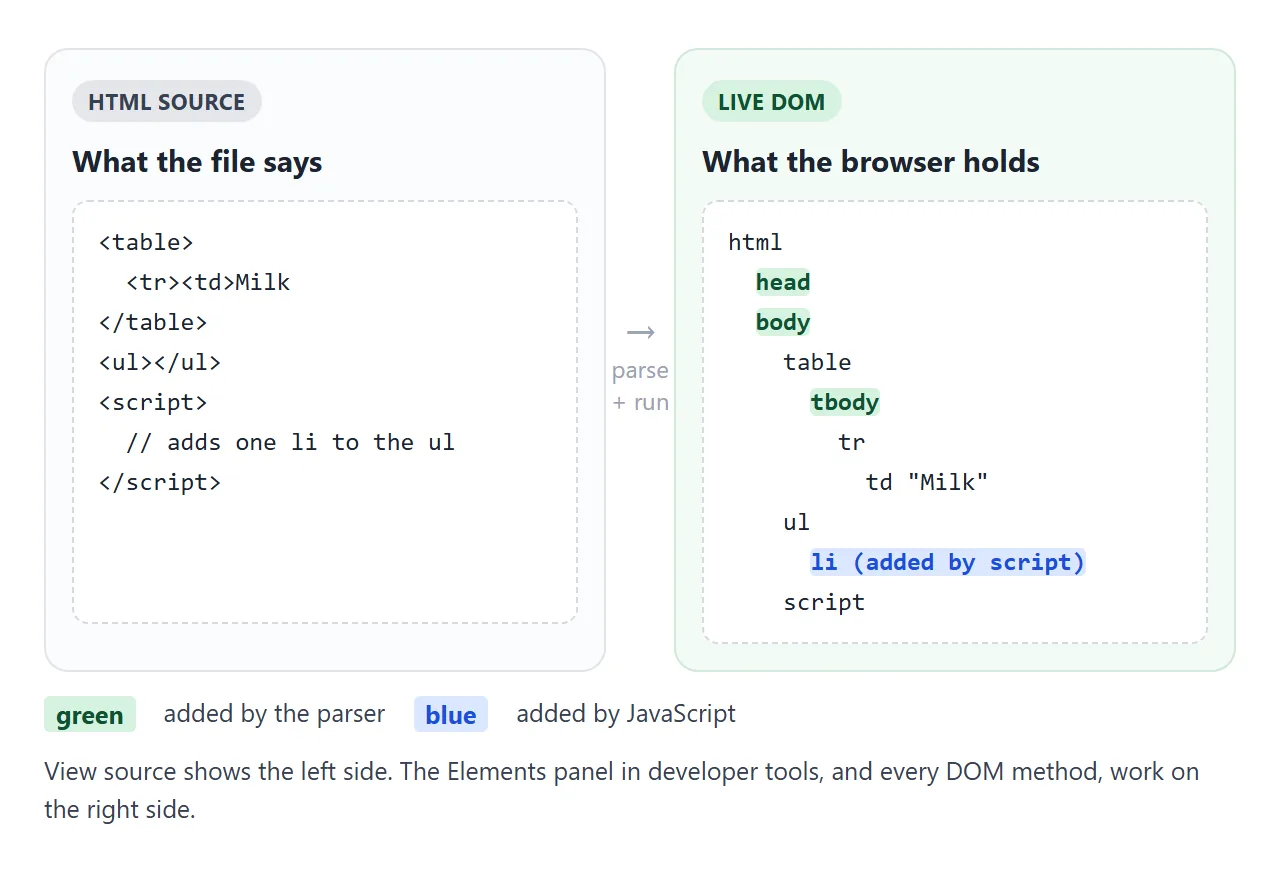Viewport: 1280px width, 880px height.
Task: Click "added by JavaScript" legend text
Action: click(626, 714)
